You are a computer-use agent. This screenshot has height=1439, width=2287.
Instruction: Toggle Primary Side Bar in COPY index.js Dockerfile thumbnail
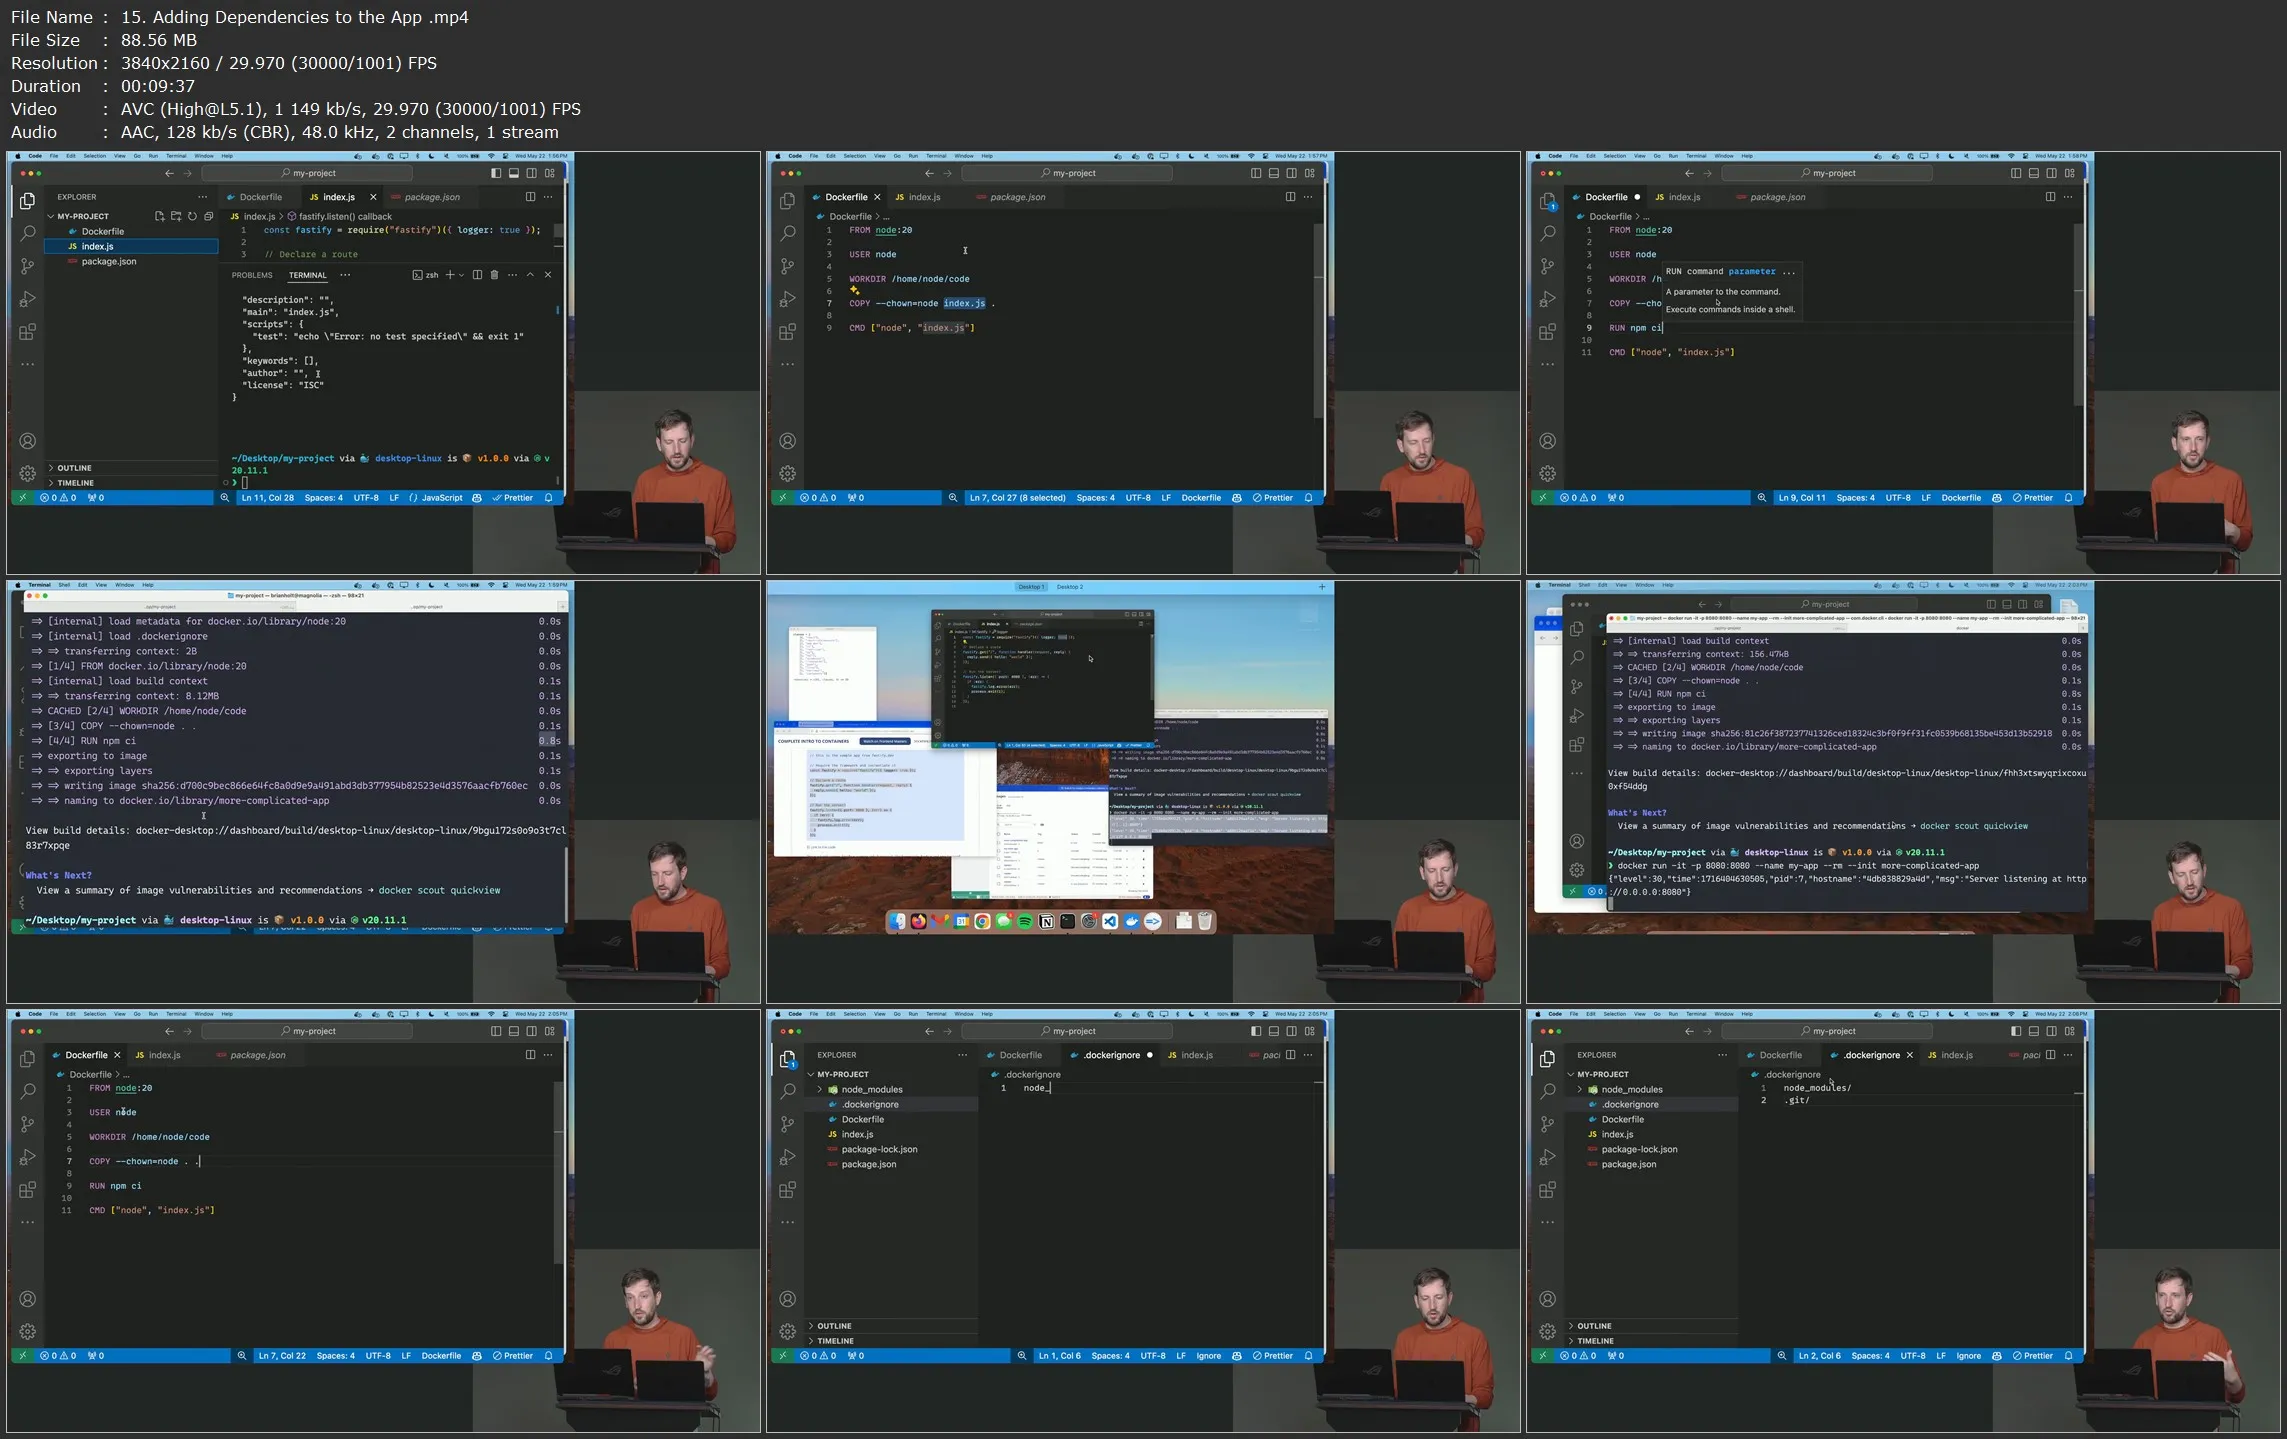[x=1256, y=173]
